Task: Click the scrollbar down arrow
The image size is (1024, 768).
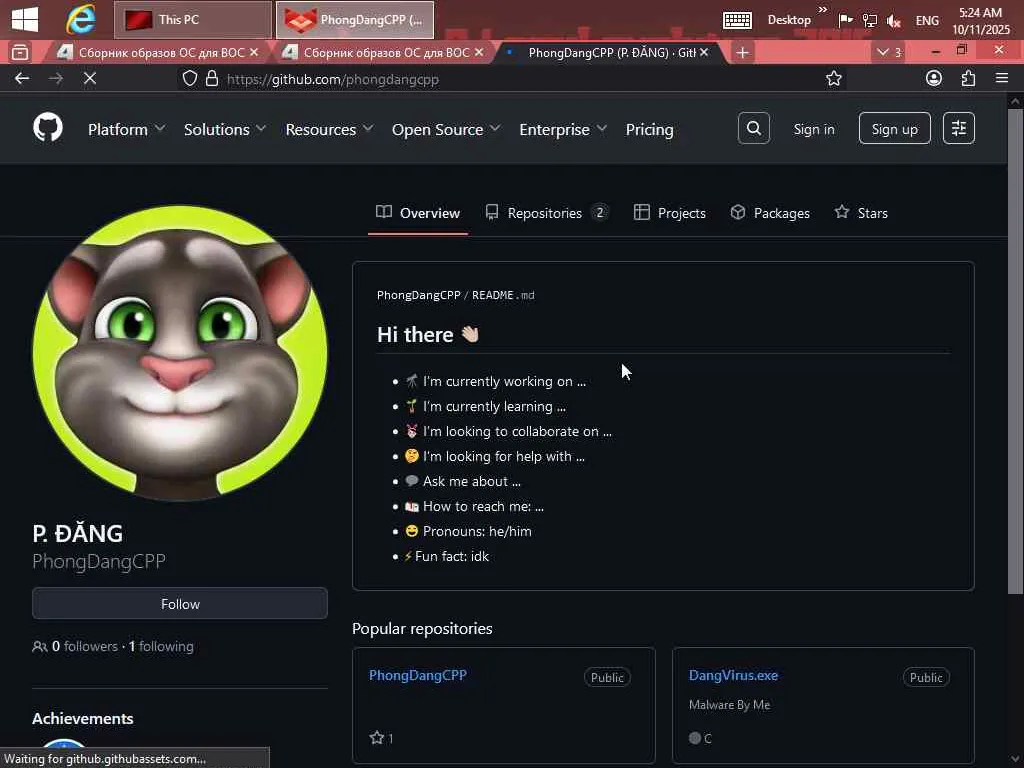Action: click(x=1014, y=760)
